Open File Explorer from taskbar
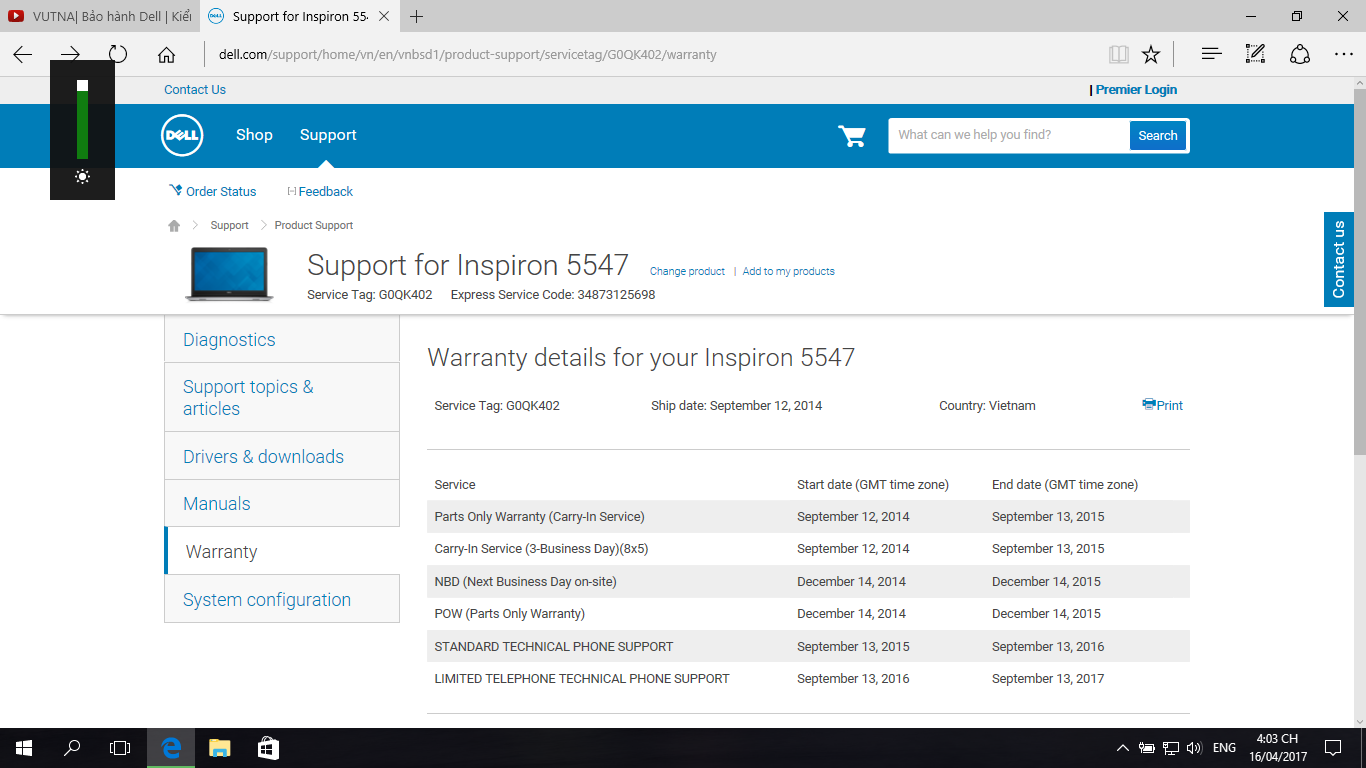The height and width of the screenshot is (768, 1366). coord(219,748)
